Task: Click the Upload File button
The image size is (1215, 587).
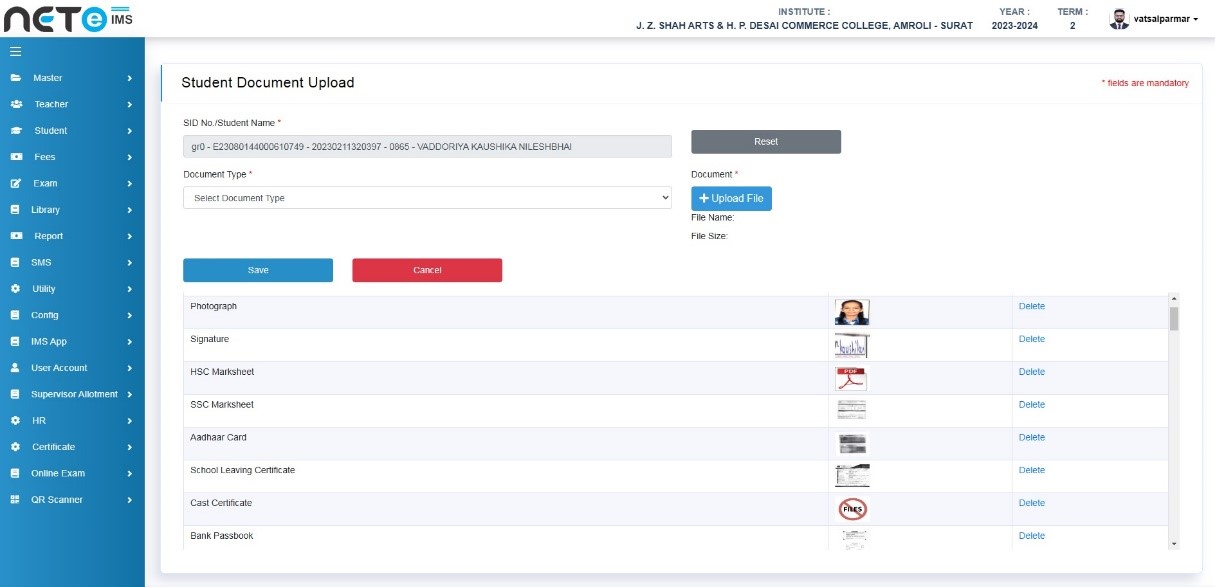Action: click(731, 198)
